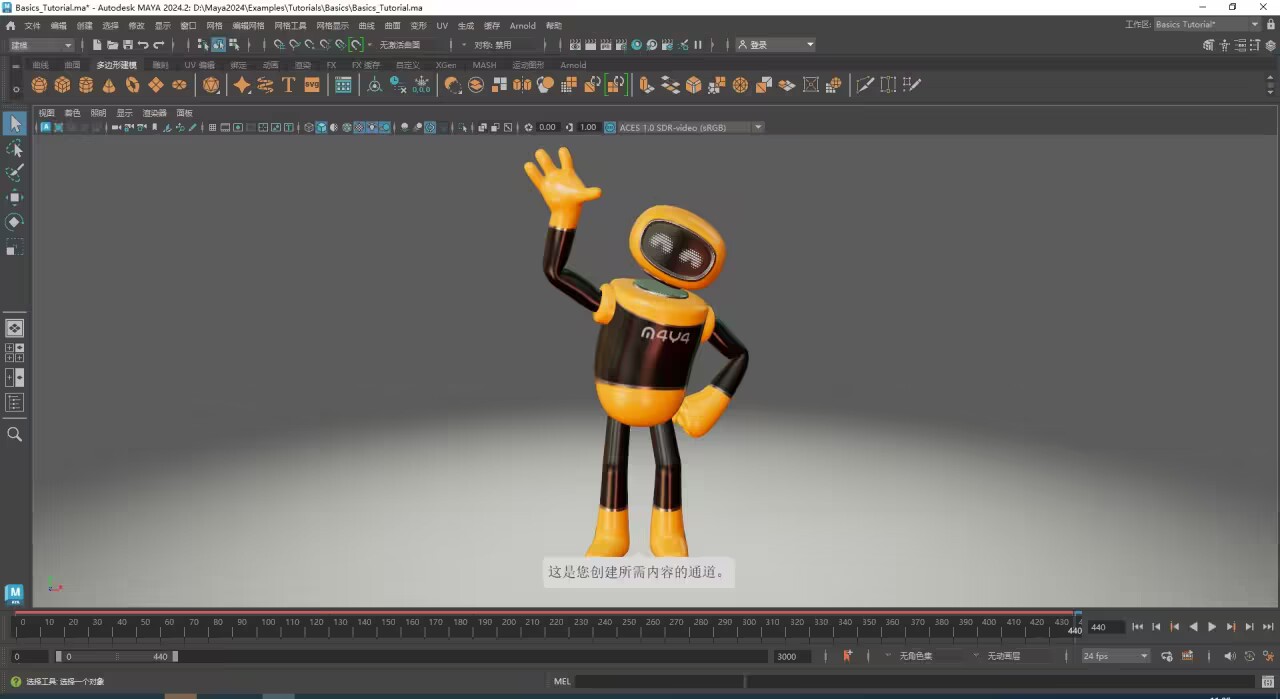Screen dimensions: 1280x699
Task: Open the Arnold menu in the menu bar
Action: (x=522, y=25)
